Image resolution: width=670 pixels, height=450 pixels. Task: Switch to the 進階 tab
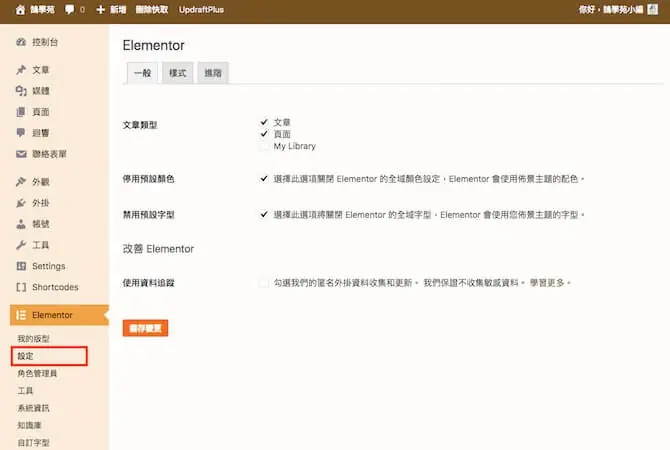213,73
